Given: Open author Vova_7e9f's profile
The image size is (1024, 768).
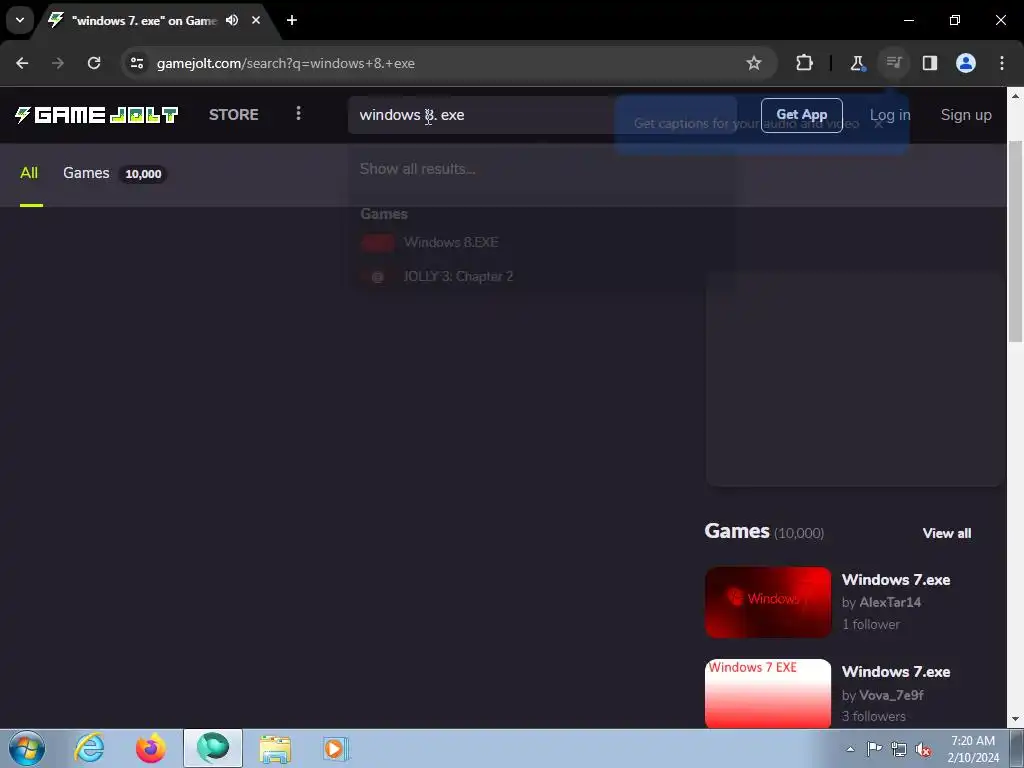Looking at the screenshot, I should click(x=891, y=695).
